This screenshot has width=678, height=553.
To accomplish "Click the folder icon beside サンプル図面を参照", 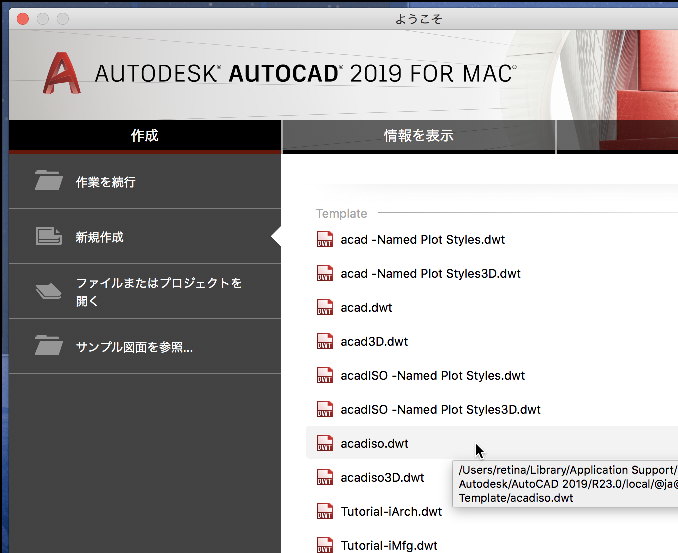I will tap(48, 345).
